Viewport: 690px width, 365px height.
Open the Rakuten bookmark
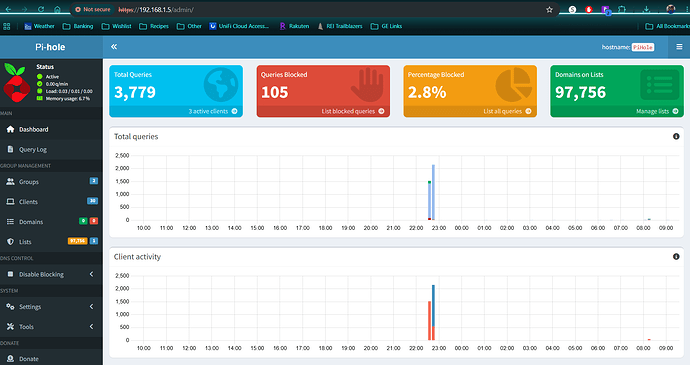(294, 26)
